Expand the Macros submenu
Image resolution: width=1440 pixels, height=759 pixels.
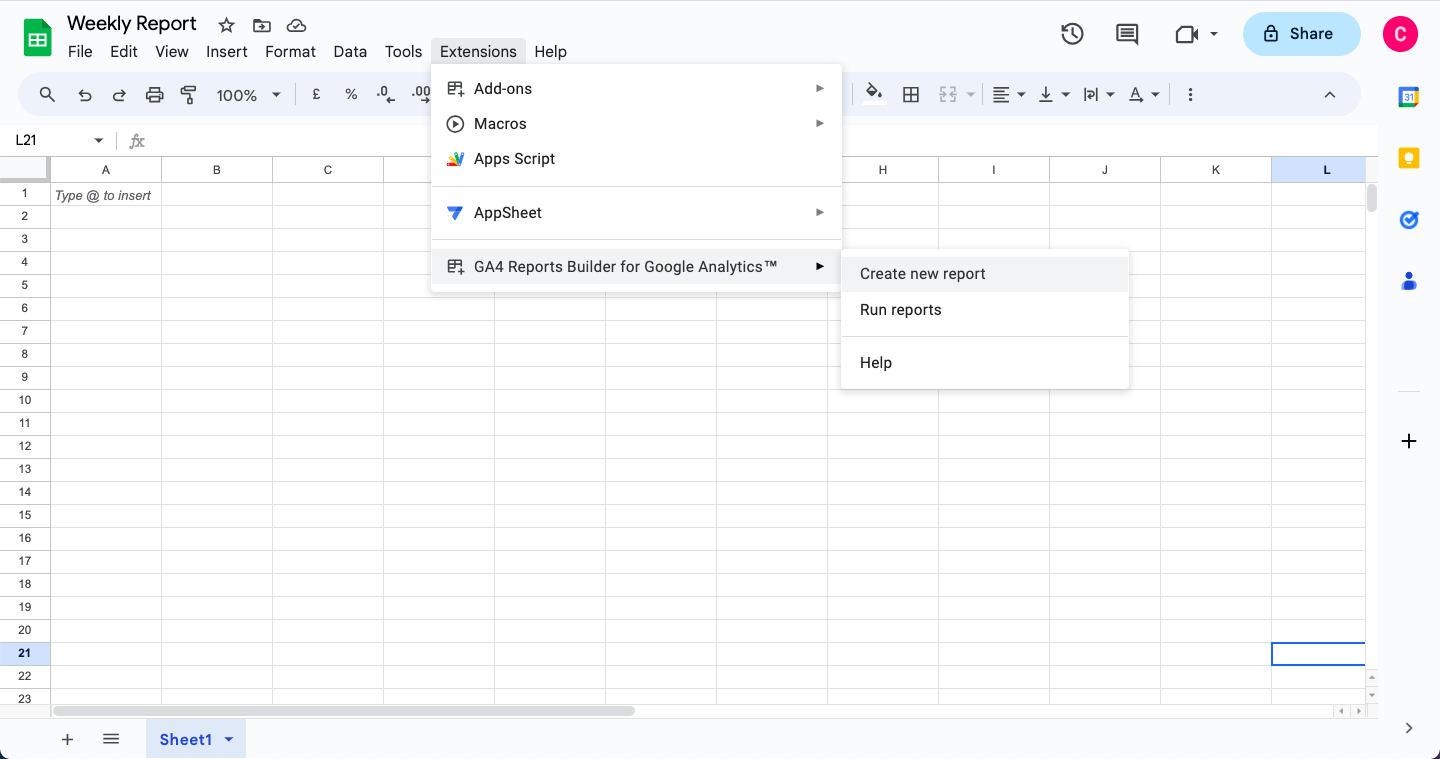[x=636, y=124]
